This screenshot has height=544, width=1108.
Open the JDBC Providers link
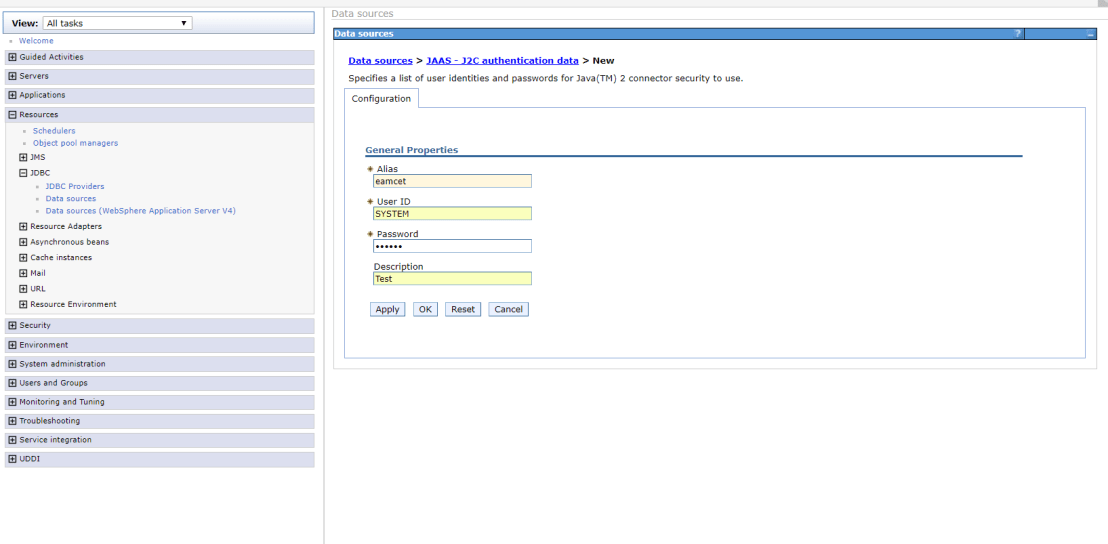[75, 187]
